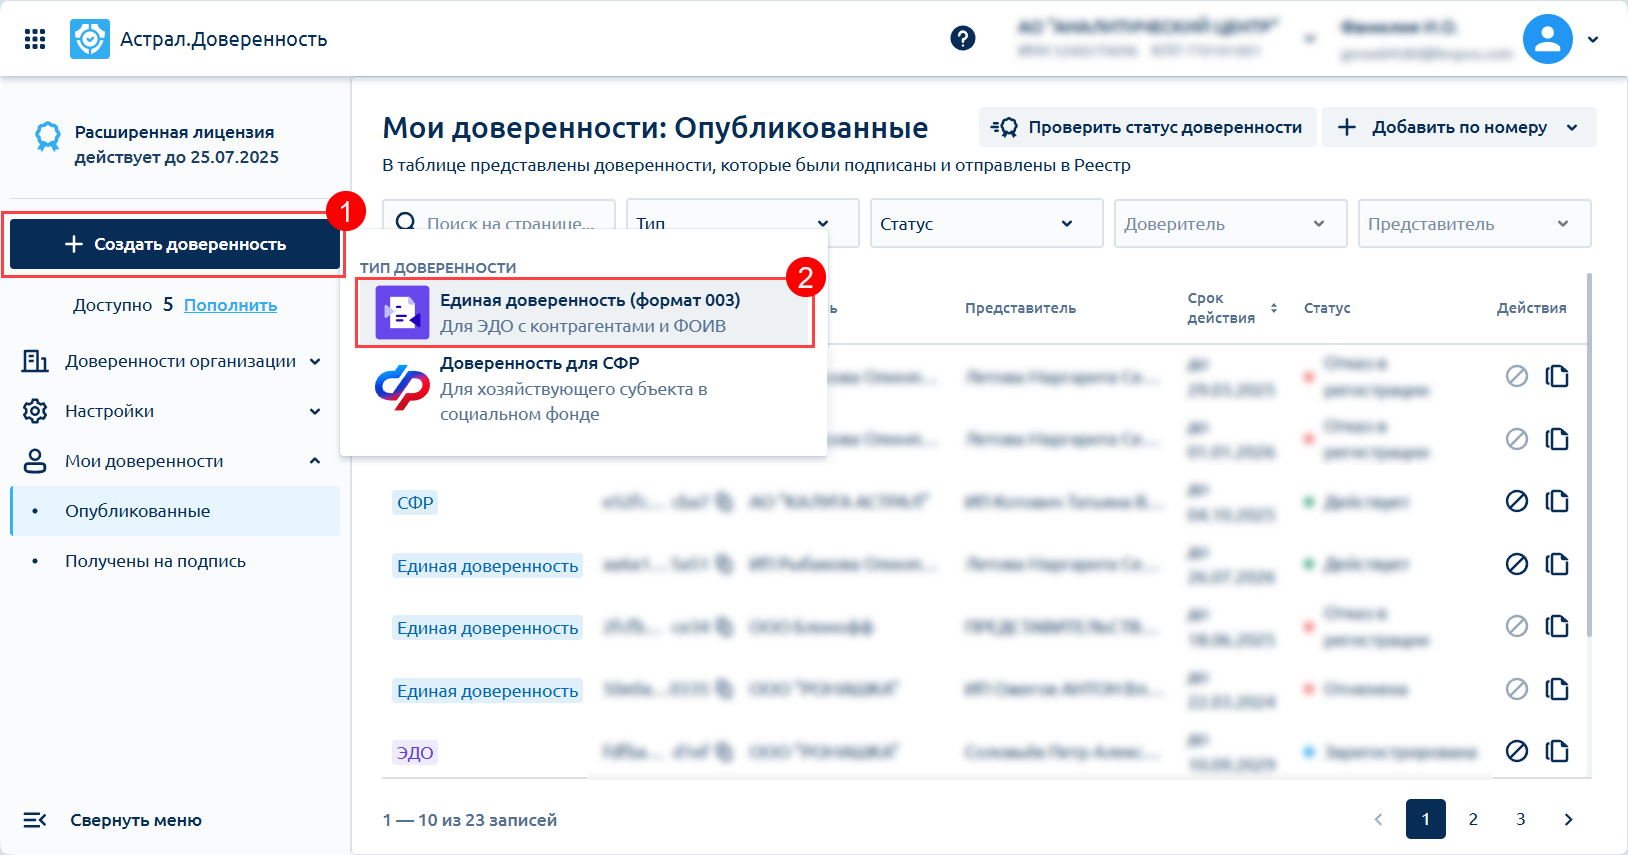1628x855 pixels.
Task: Click the СФР type tag in table
Action: 415,502
